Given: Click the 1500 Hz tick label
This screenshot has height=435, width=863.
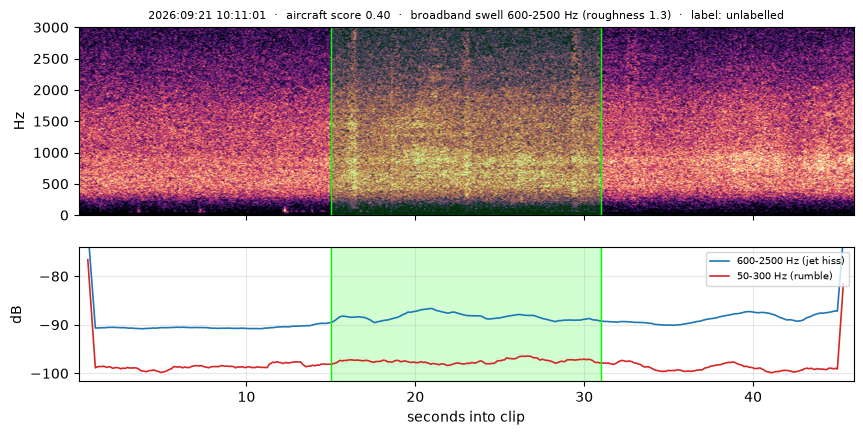Looking at the screenshot, I should pyautogui.click(x=52, y=122).
